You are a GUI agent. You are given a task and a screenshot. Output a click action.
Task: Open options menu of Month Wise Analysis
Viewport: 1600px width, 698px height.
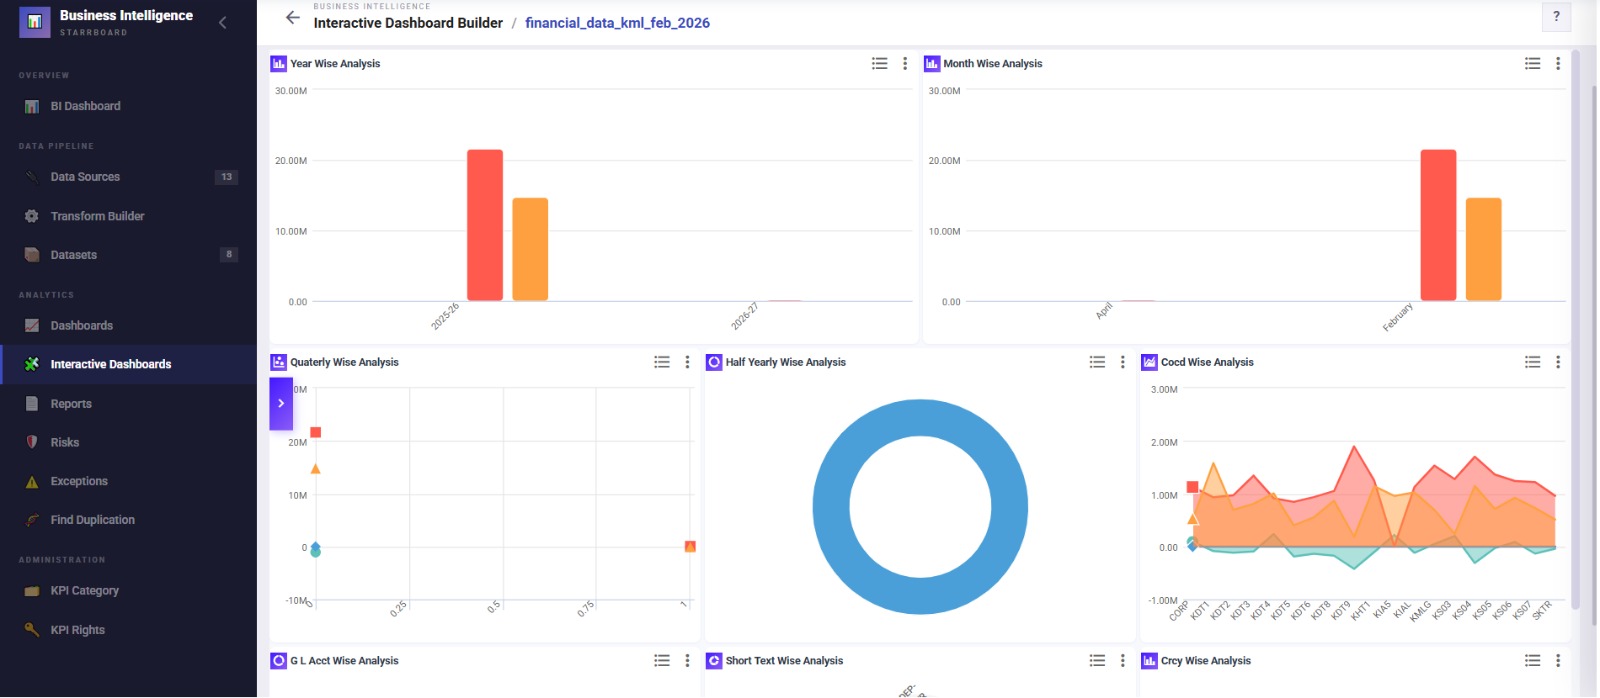1558,63
